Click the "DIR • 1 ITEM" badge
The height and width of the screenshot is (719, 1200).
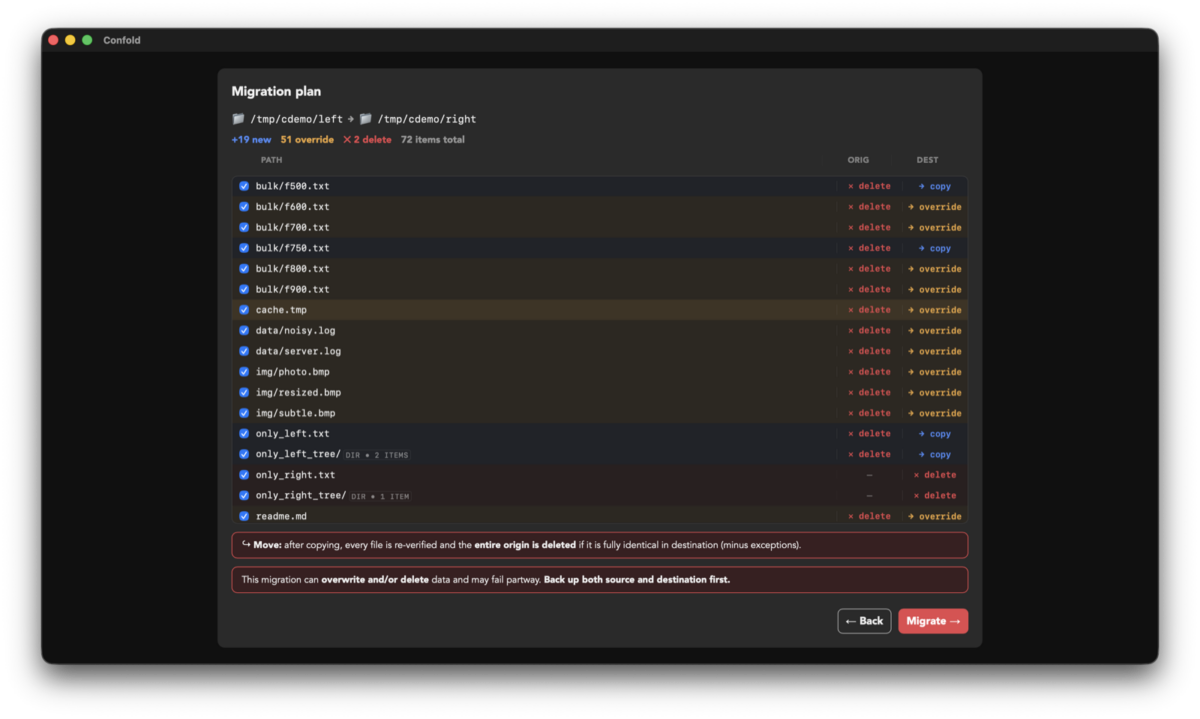[380, 497]
